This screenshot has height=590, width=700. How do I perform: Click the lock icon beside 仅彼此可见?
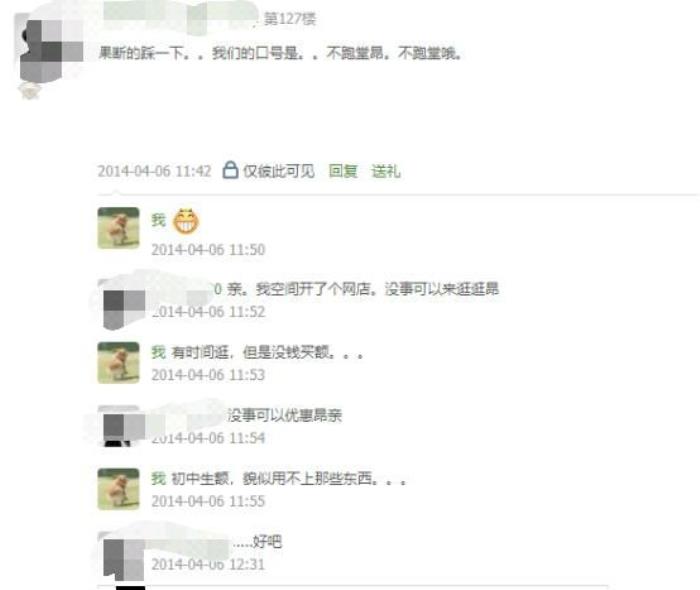(x=230, y=170)
